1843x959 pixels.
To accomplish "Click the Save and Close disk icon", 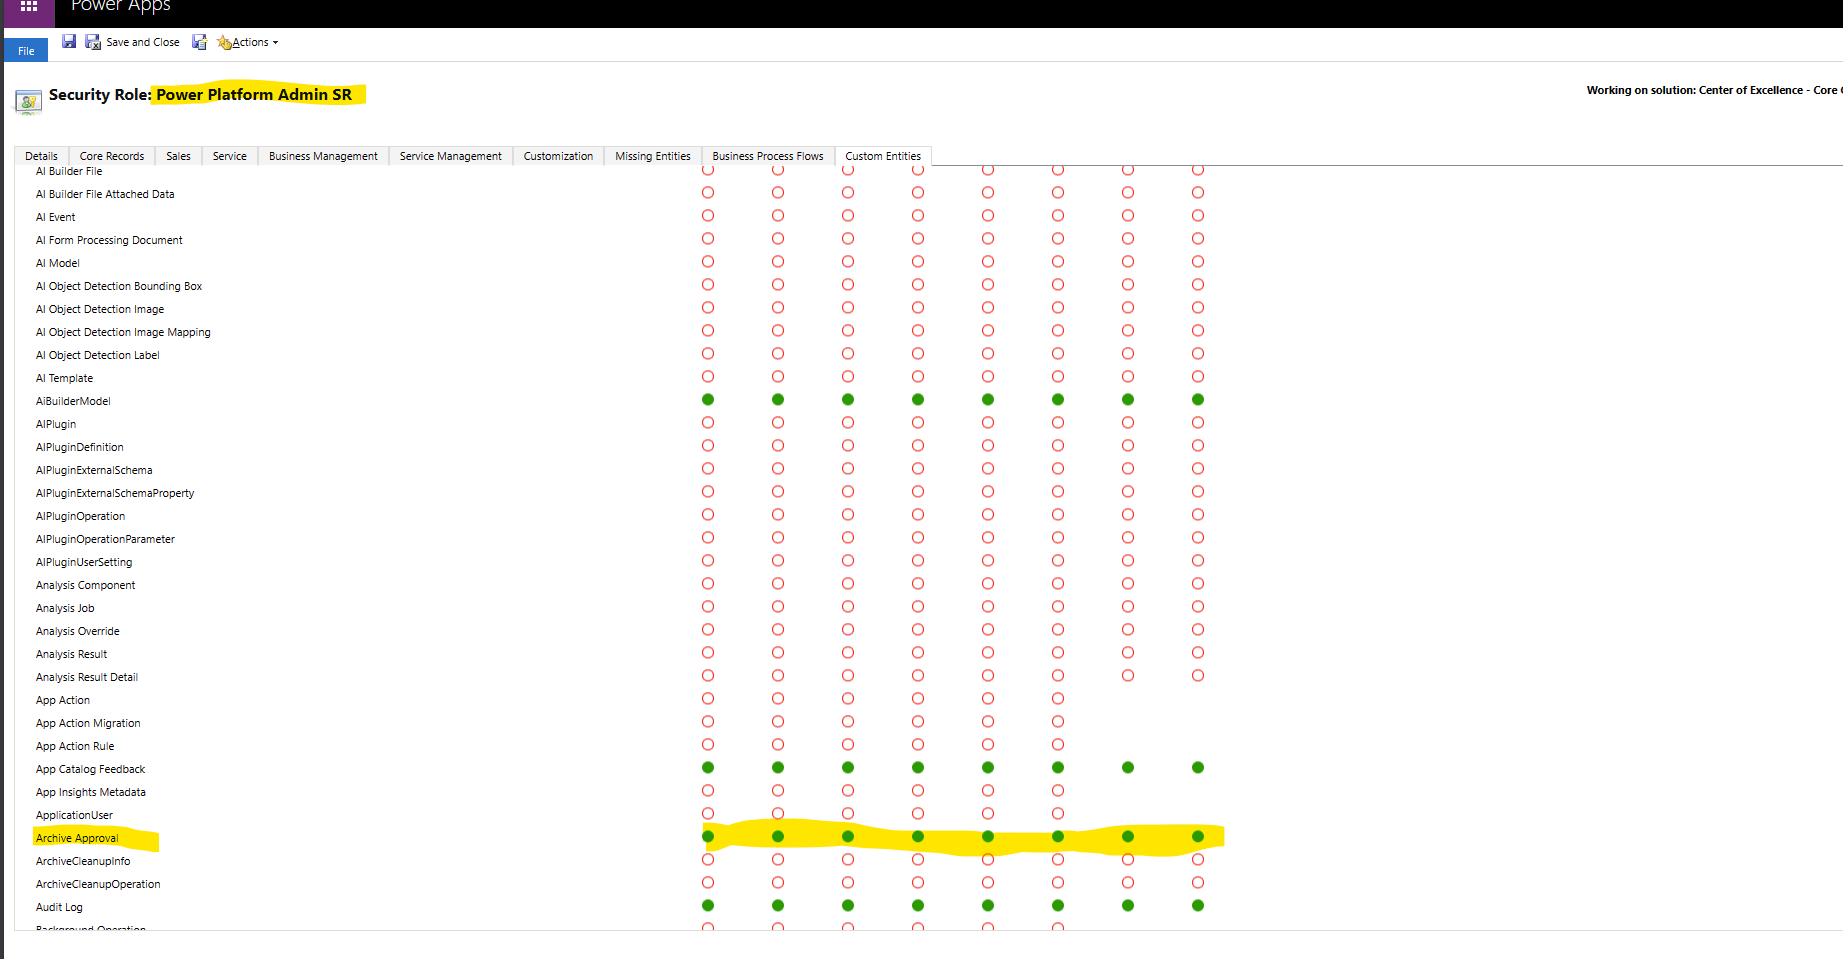I will [92, 41].
